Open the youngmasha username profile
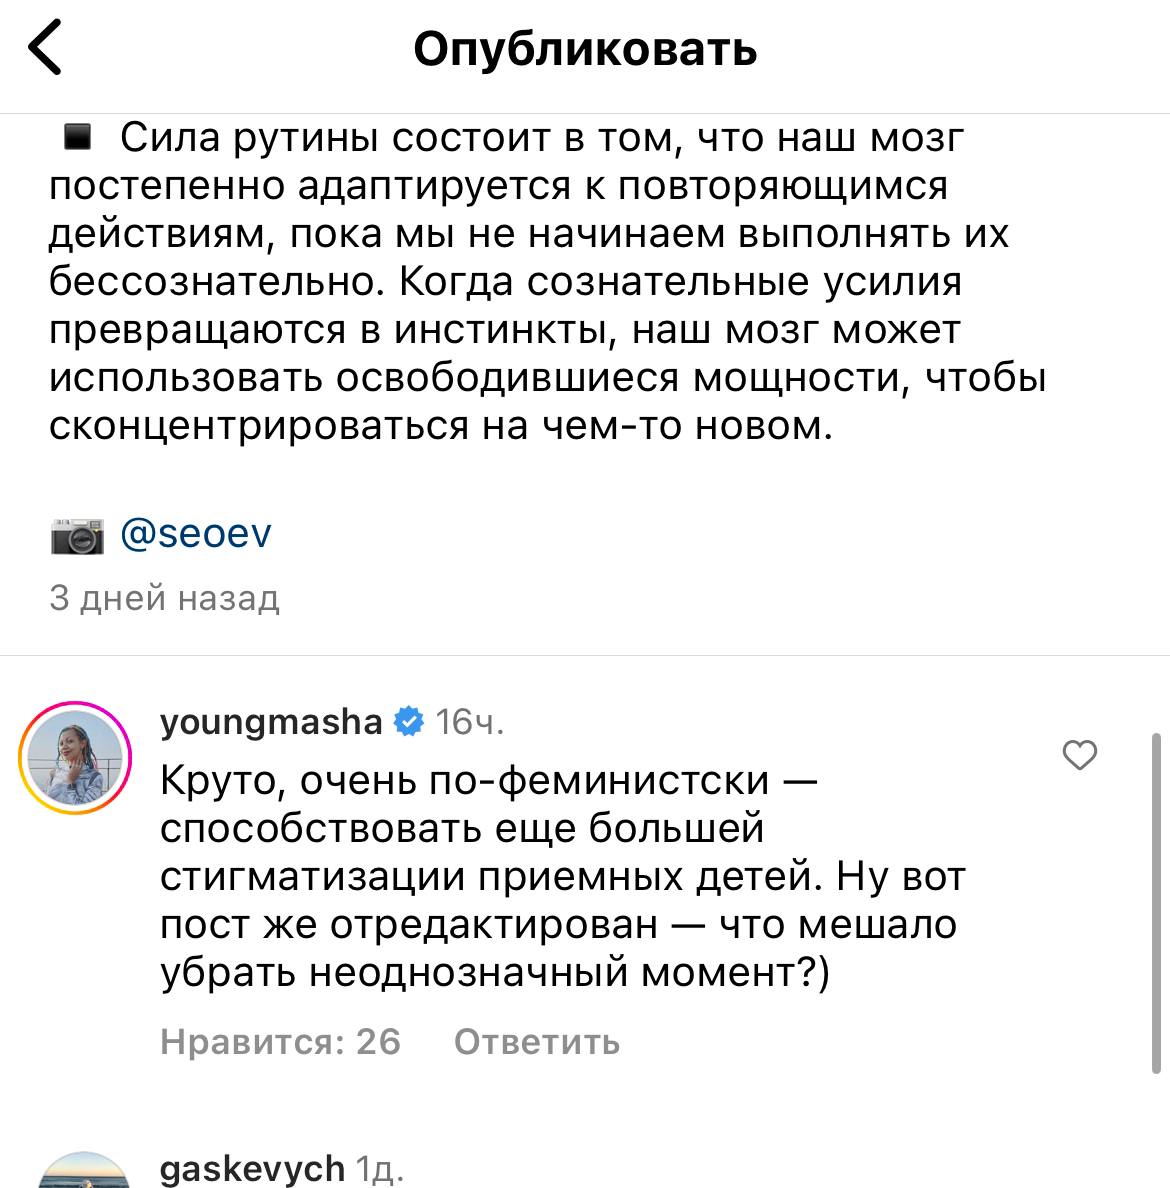Image resolution: width=1170 pixels, height=1188 pixels. [271, 721]
